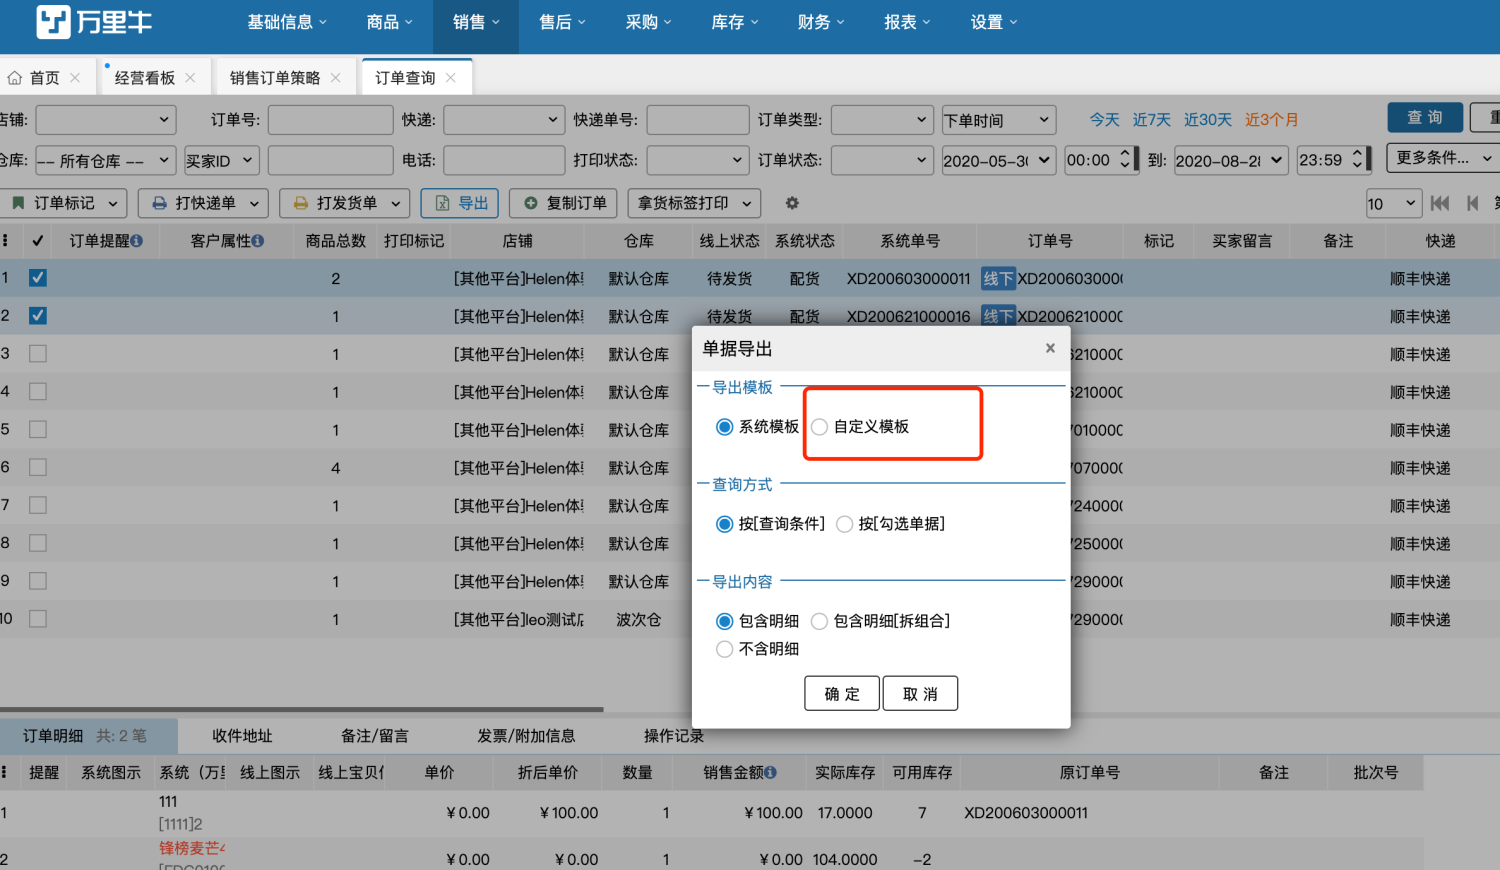Toggle select-all checkmark in table header
The image size is (1500, 870).
click(38, 241)
